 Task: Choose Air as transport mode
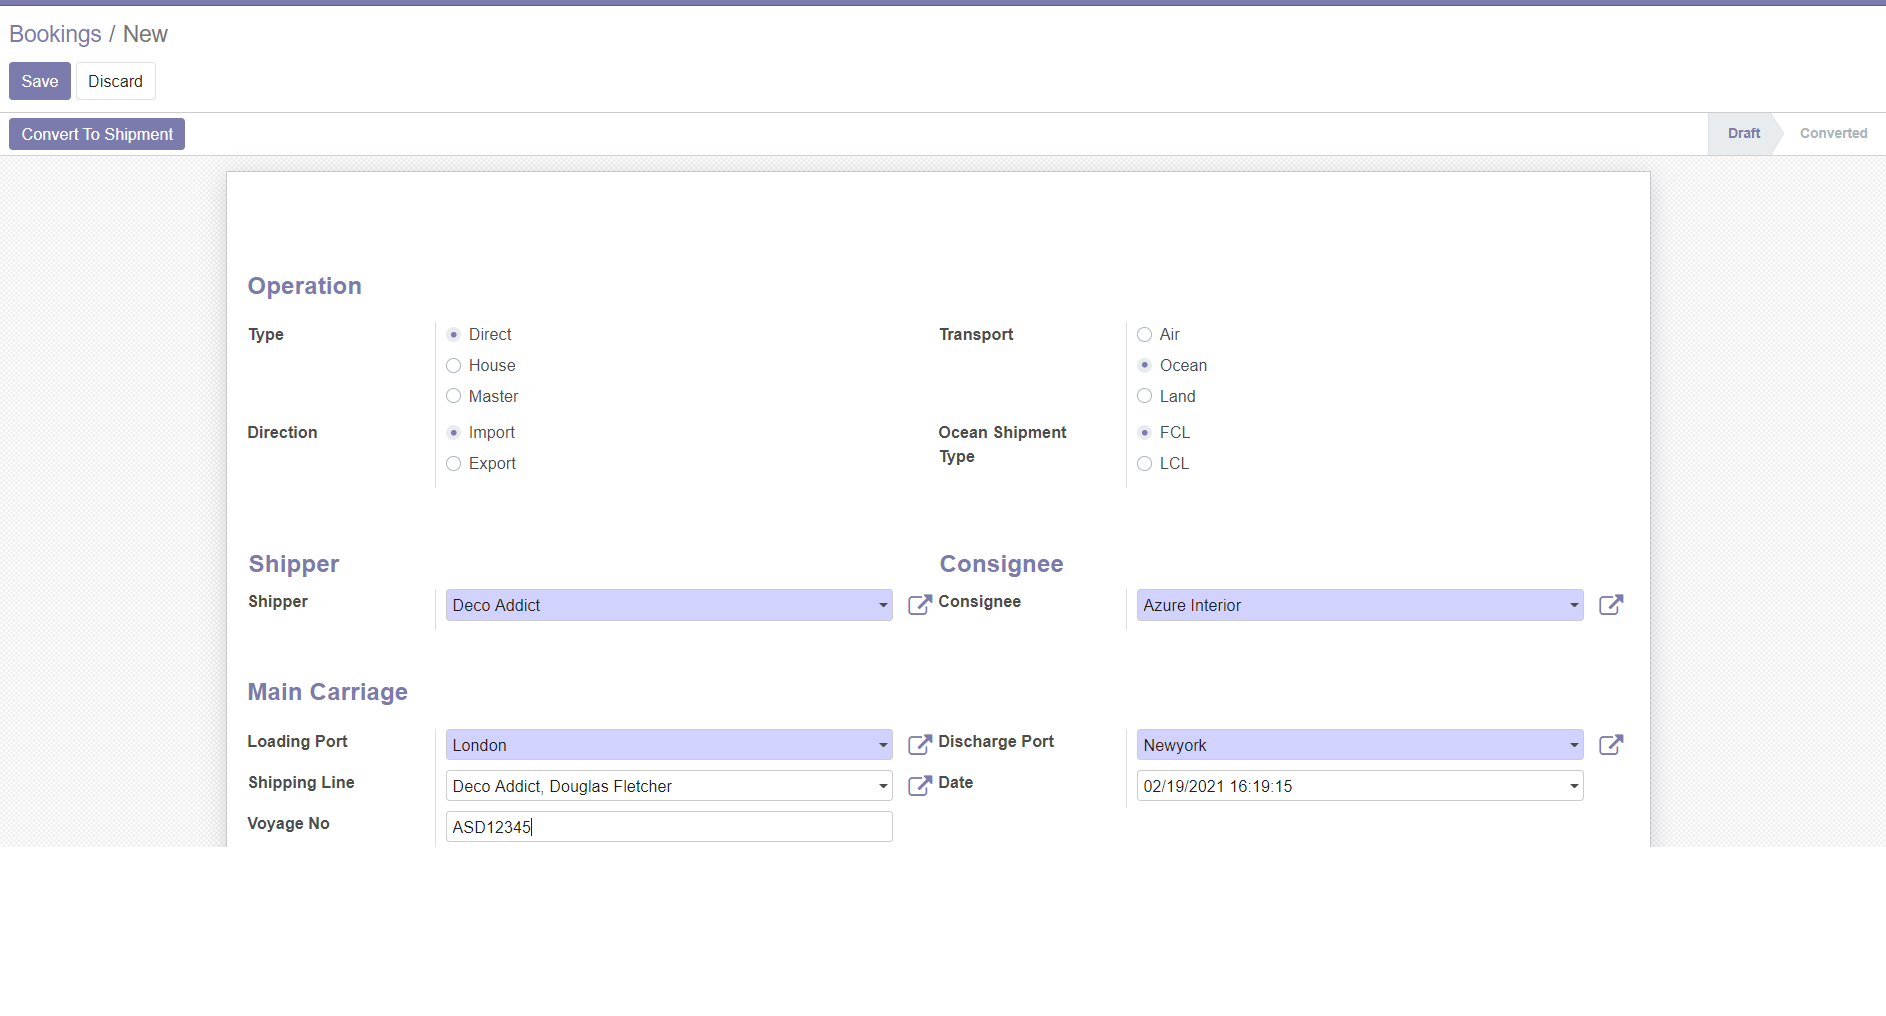click(1145, 335)
